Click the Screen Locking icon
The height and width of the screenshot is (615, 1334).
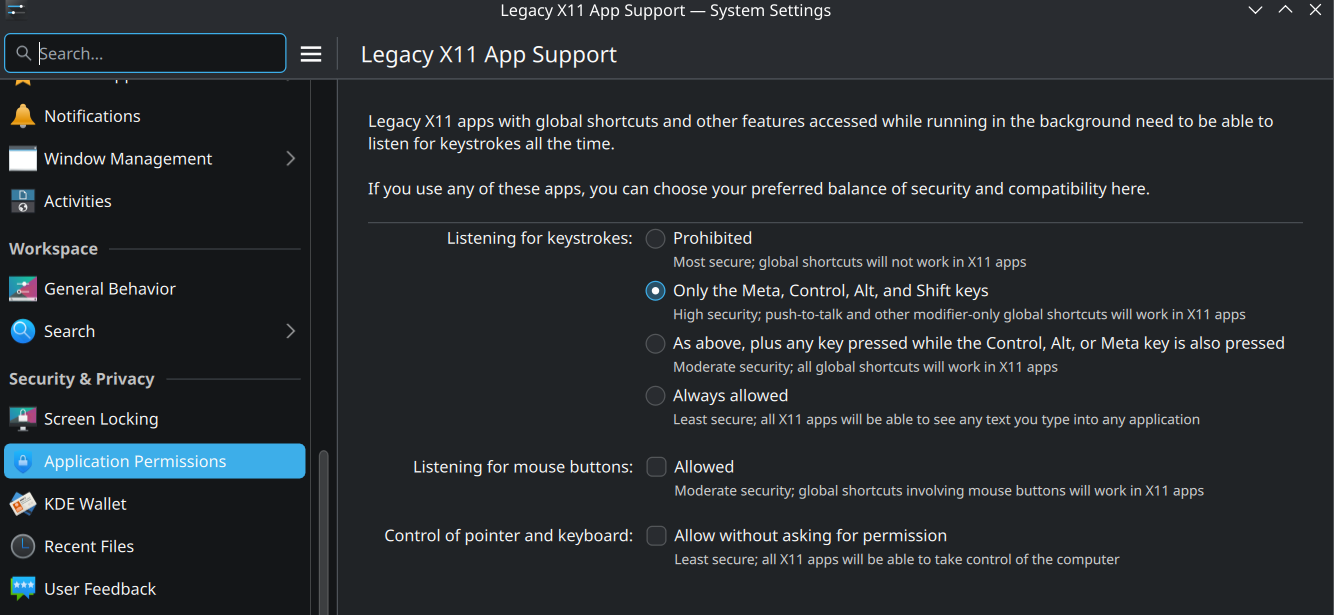(x=22, y=419)
